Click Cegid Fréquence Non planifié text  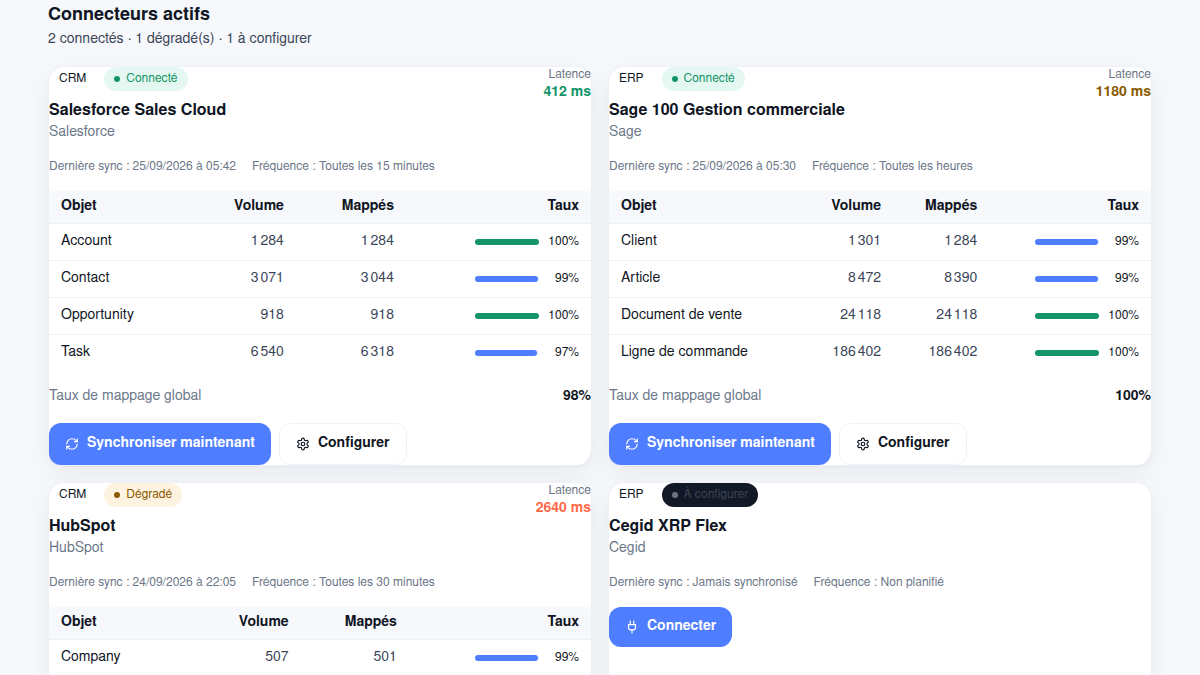pos(879,582)
